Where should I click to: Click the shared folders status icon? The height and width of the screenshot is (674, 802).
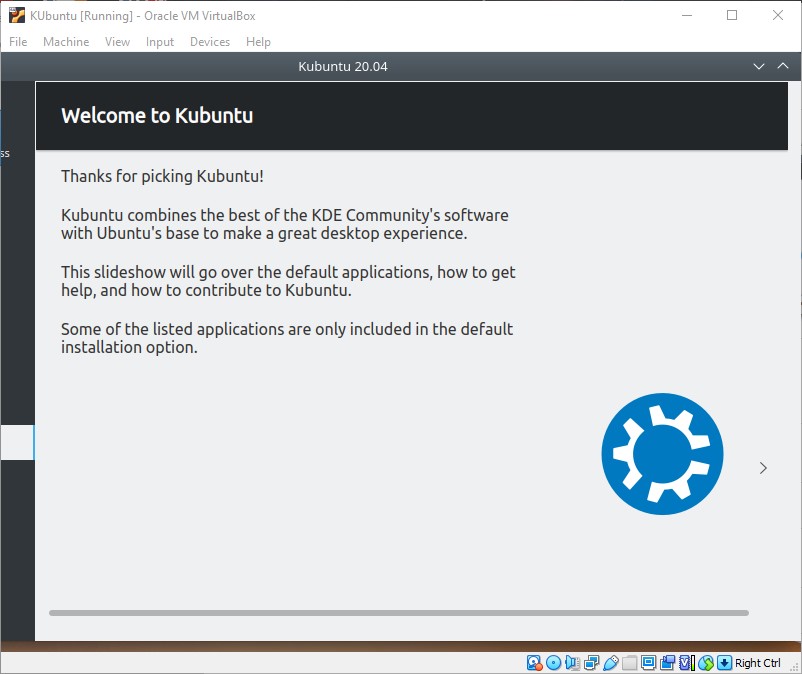click(x=630, y=663)
